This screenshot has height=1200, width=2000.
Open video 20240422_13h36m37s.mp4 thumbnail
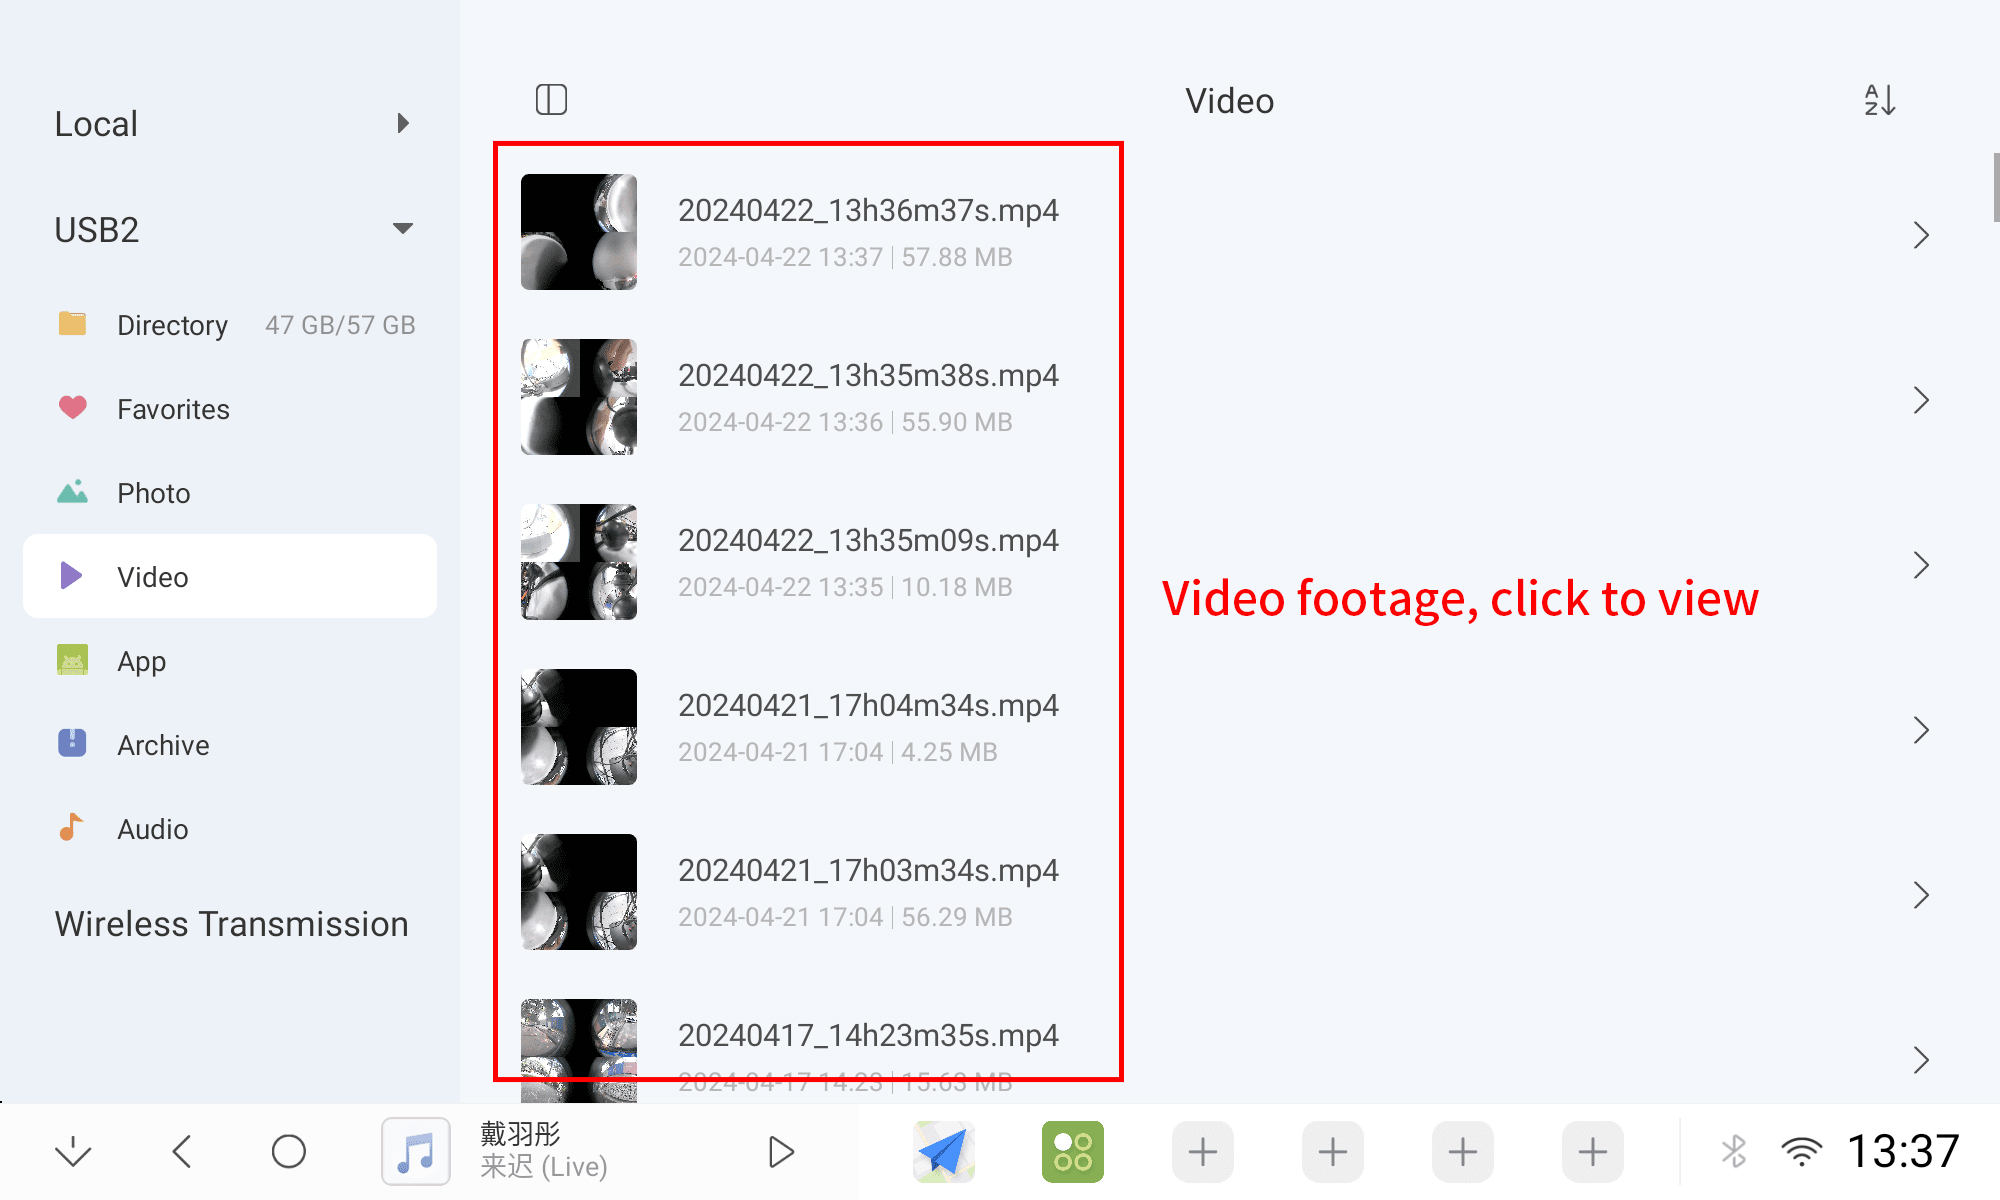578,232
